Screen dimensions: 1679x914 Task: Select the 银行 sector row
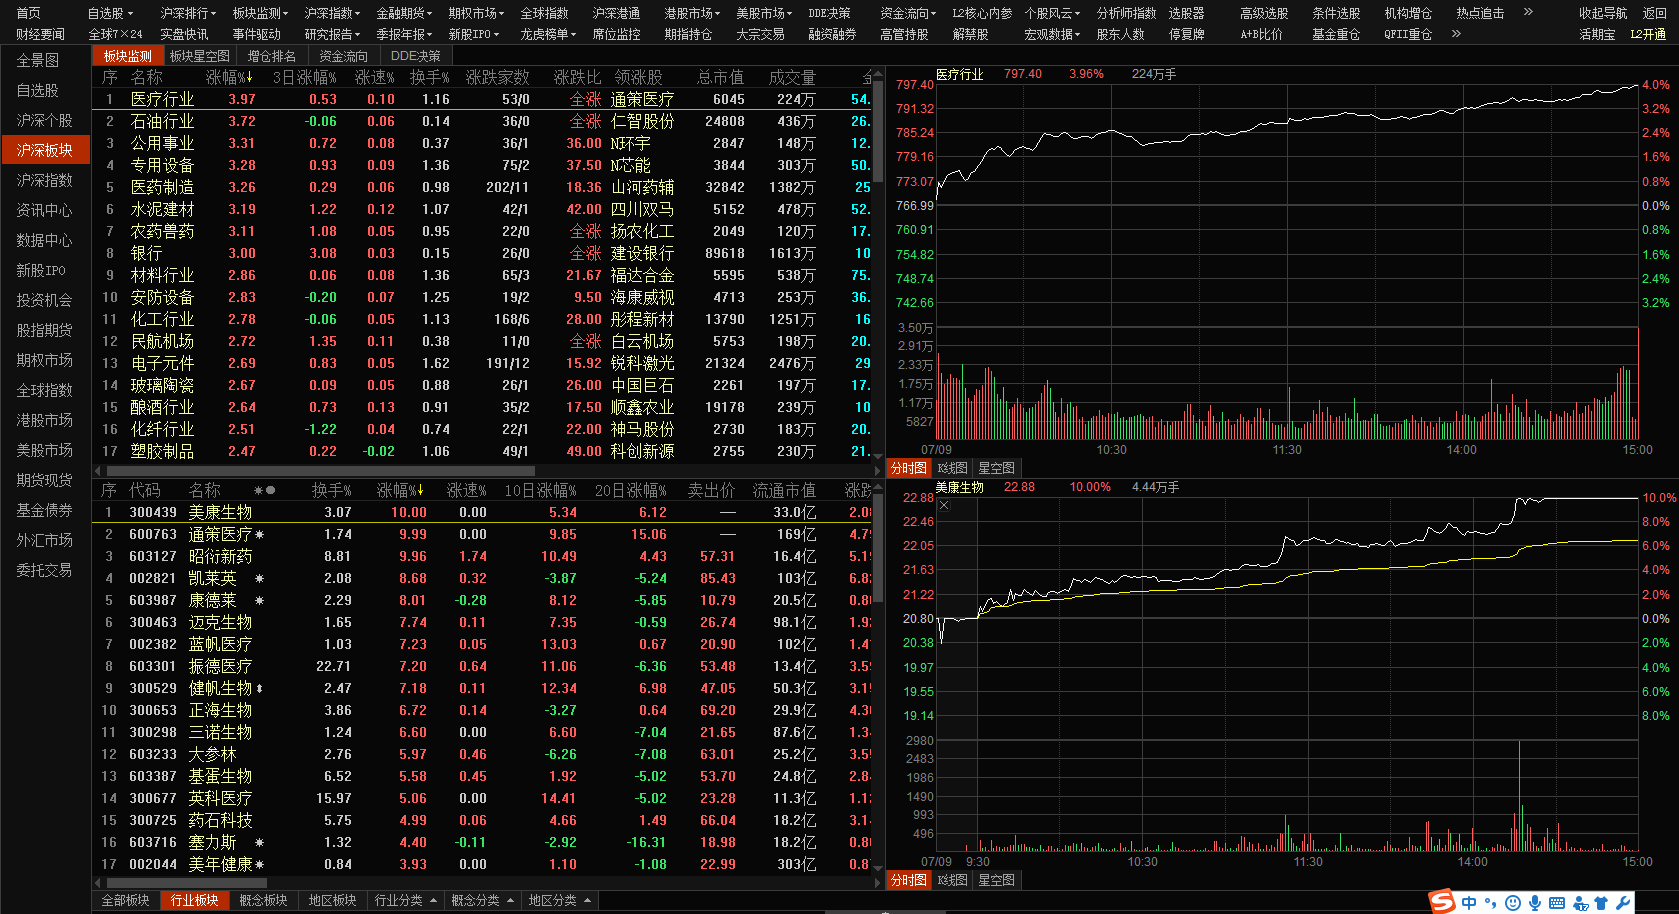click(484, 253)
